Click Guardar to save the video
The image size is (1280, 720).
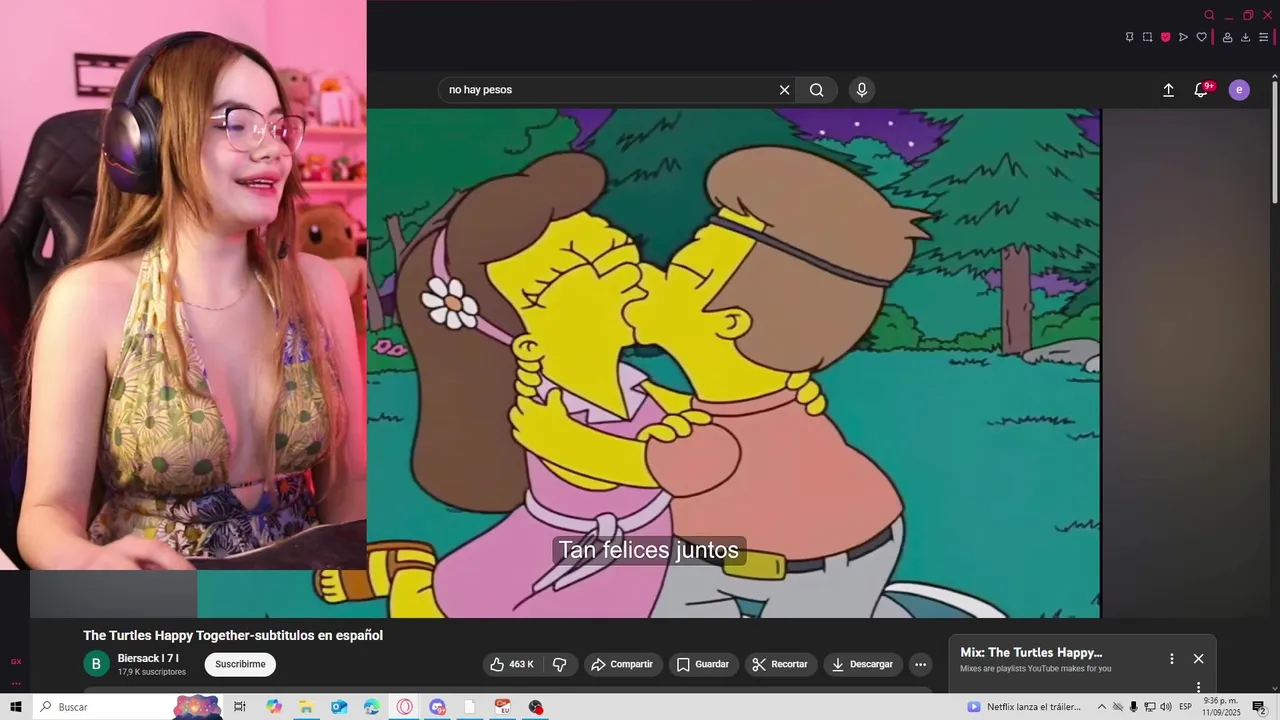tap(703, 664)
